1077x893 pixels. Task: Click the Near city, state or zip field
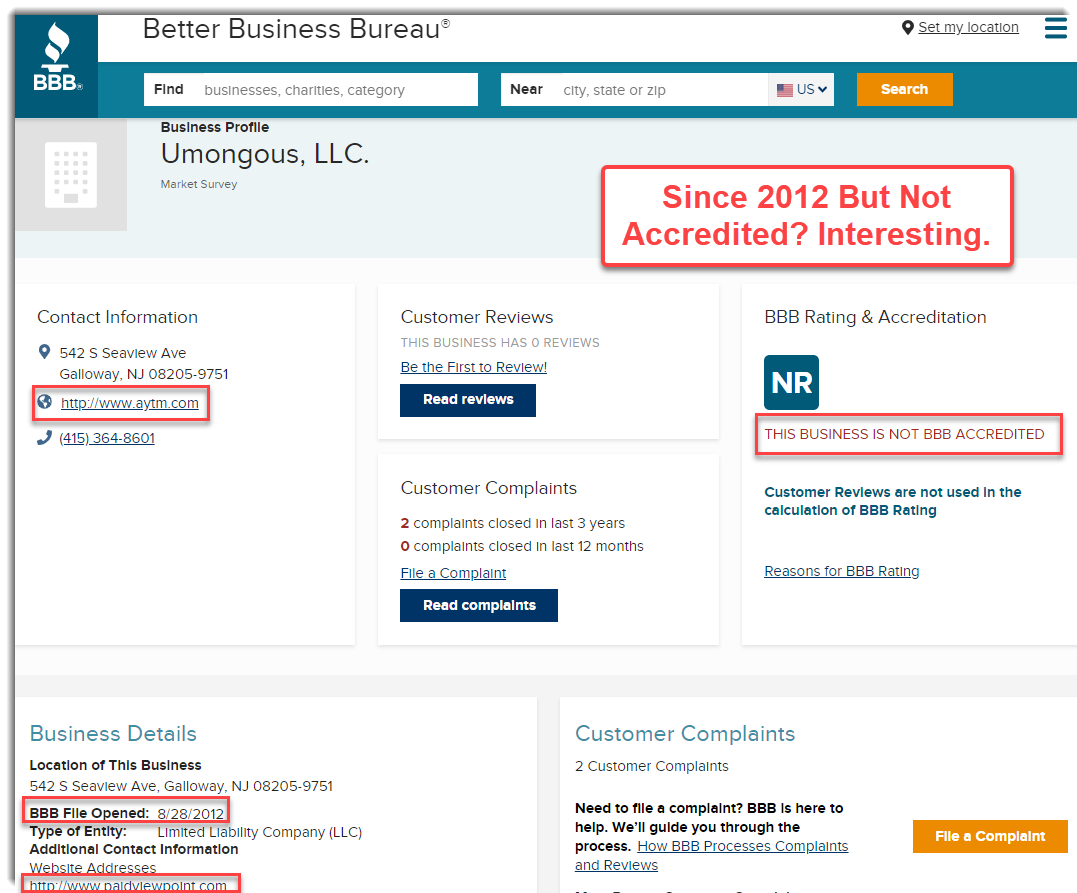click(x=634, y=89)
